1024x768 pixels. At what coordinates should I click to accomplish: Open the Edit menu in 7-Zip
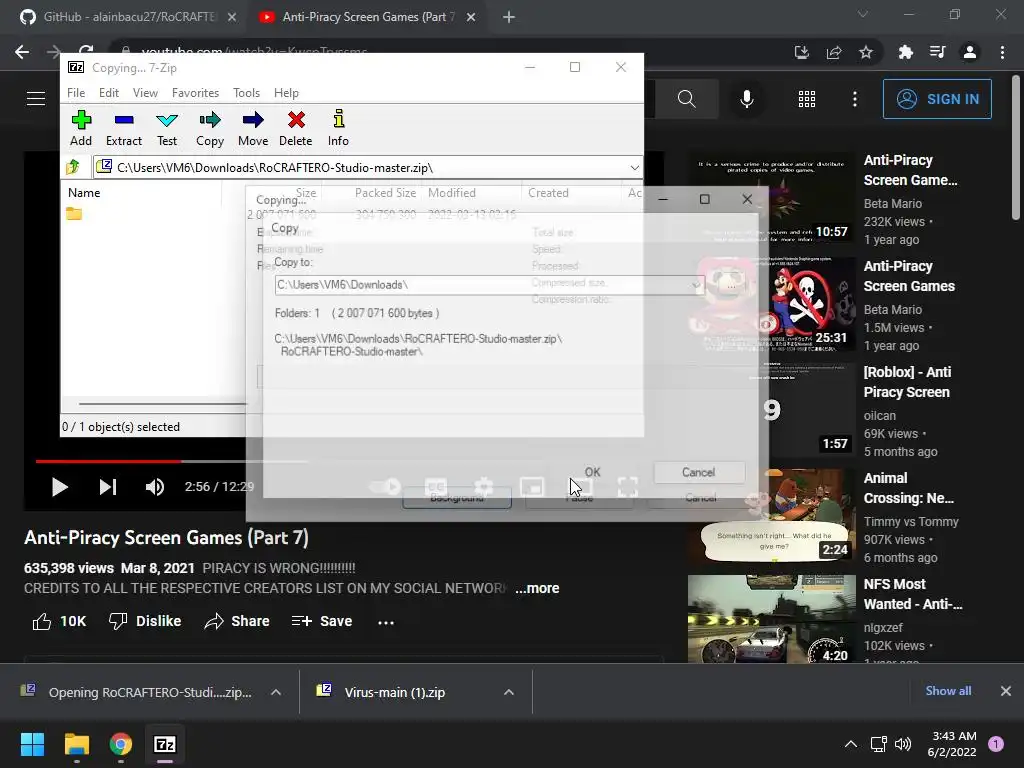pos(108,93)
